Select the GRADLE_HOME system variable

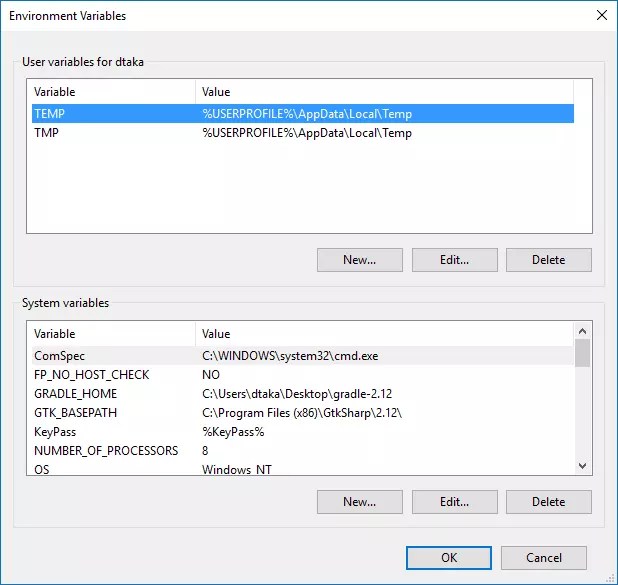point(303,393)
